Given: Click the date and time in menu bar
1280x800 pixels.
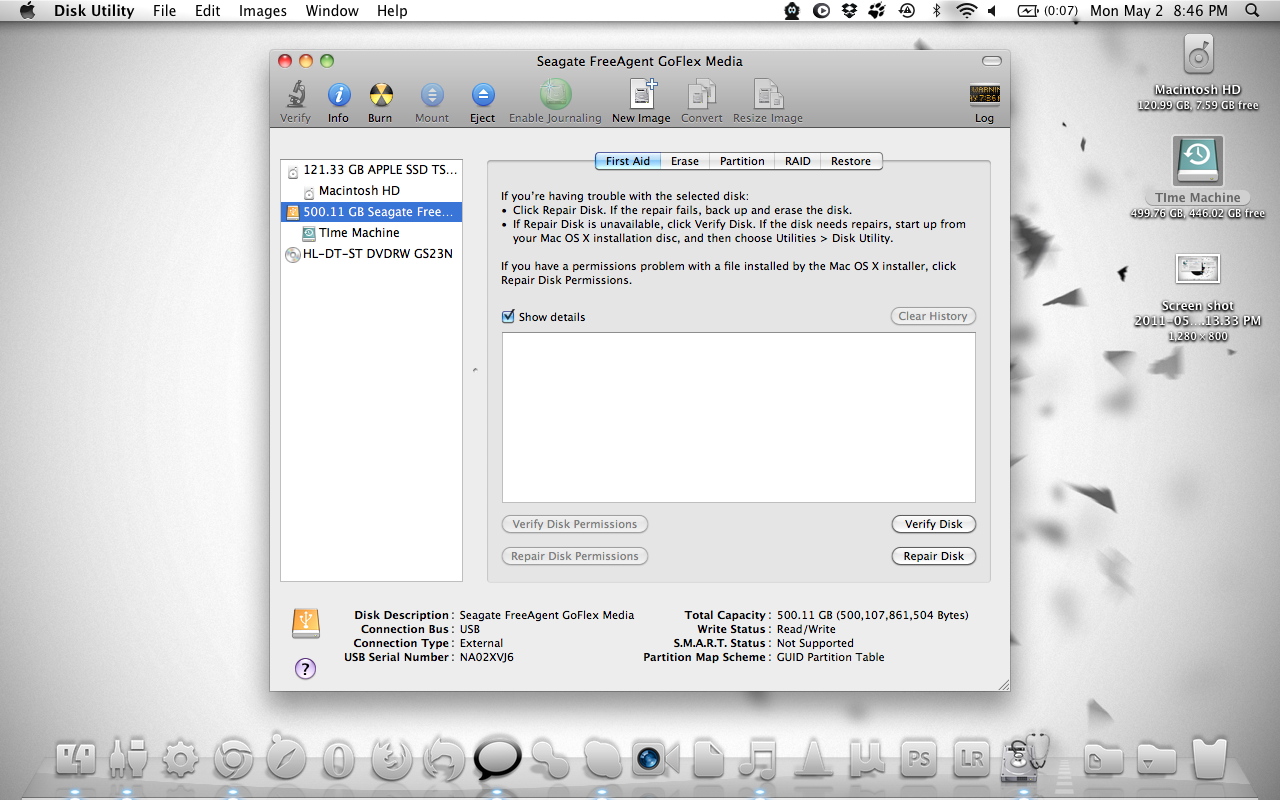Looking at the screenshot, I should coord(1159,11).
